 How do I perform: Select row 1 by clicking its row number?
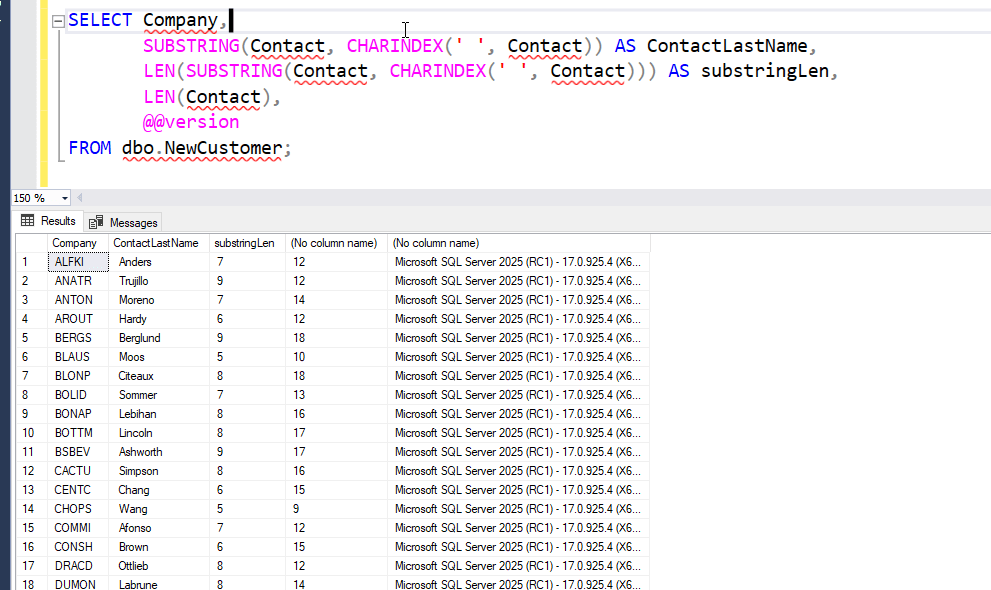(x=25, y=261)
